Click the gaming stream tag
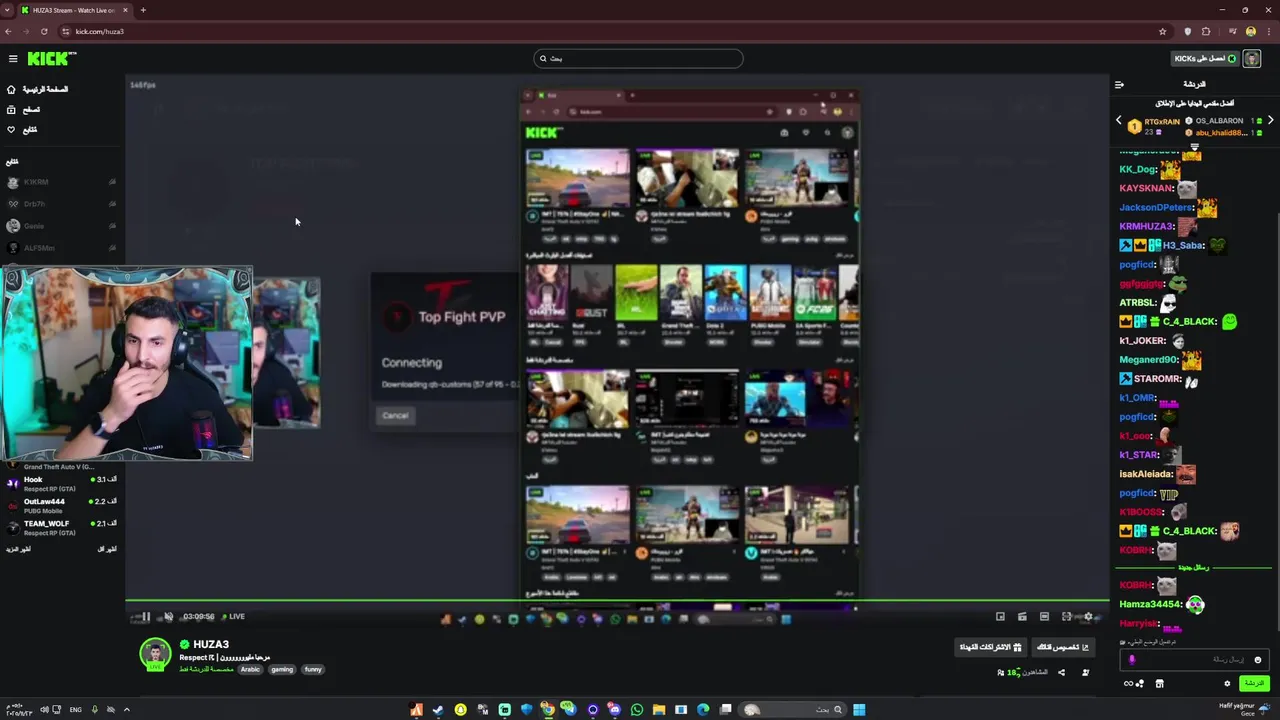Viewport: 1280px width, 720px height. coord(282,669)
